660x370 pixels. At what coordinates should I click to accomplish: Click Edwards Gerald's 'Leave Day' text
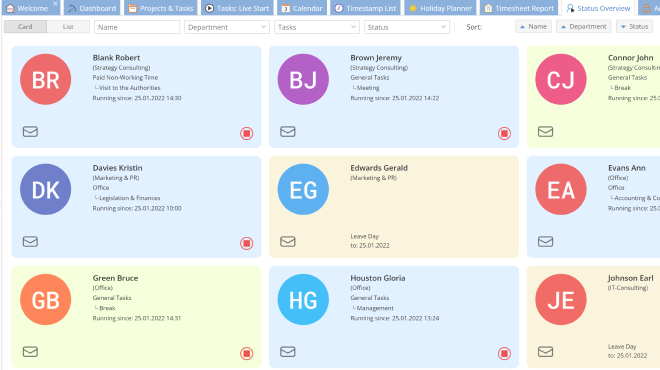[365, 237]
